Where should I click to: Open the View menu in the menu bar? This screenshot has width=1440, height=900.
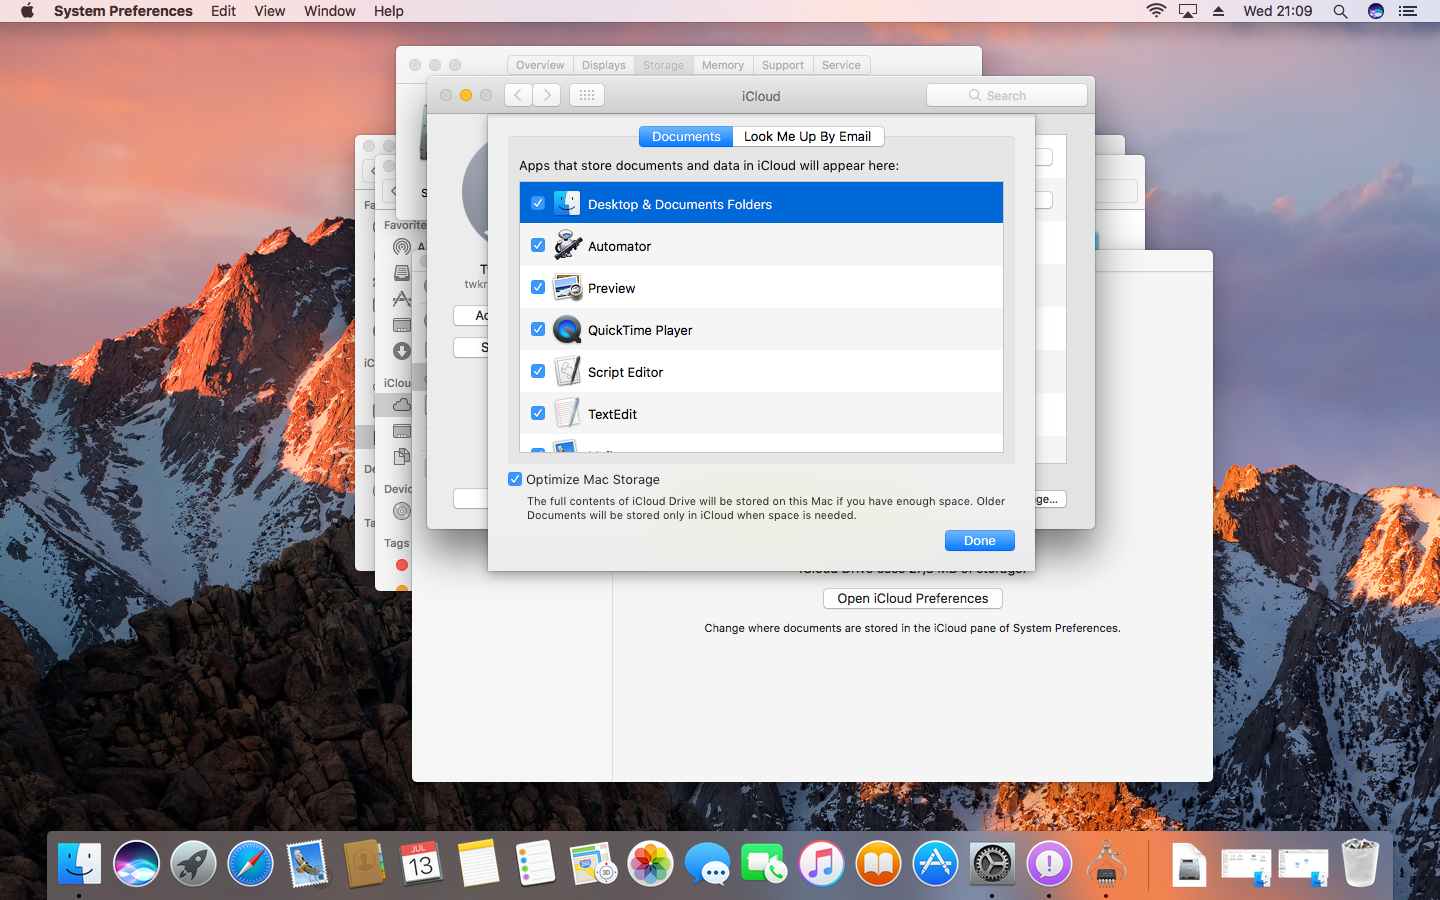tap(269, 11)
